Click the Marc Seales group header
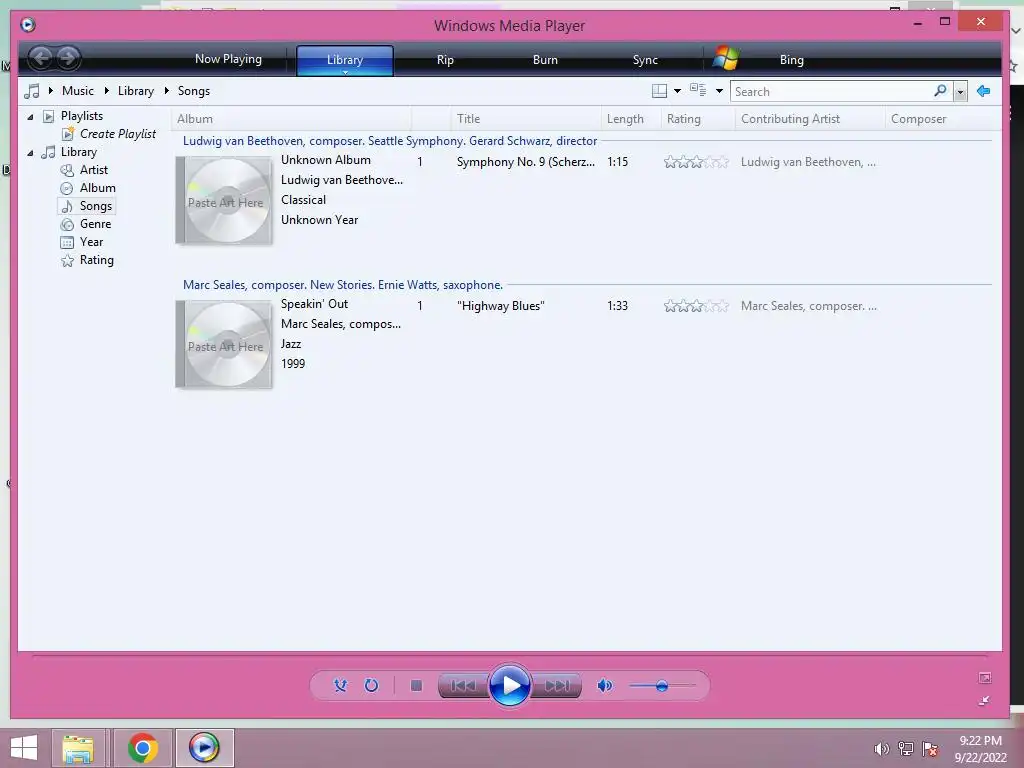Viewport: 1024px width, 768px height. (343, 285)
